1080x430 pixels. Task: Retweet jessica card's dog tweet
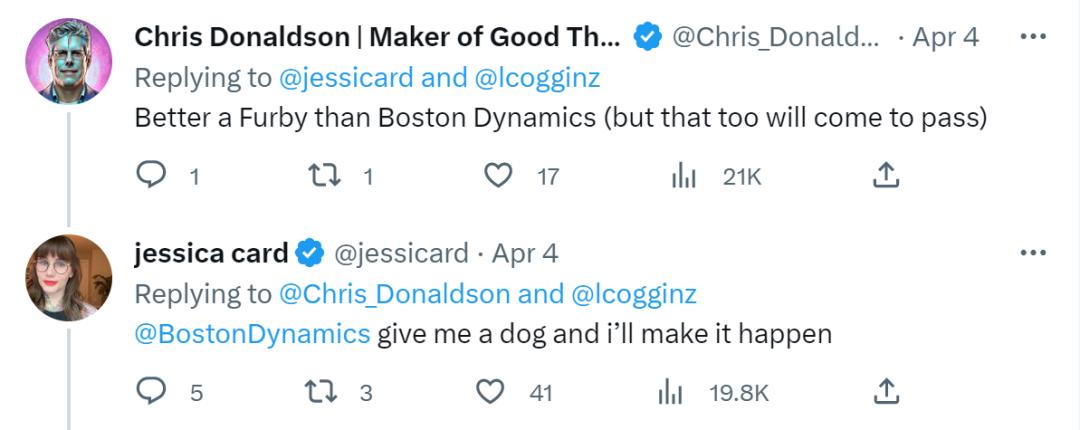(321, 392)
